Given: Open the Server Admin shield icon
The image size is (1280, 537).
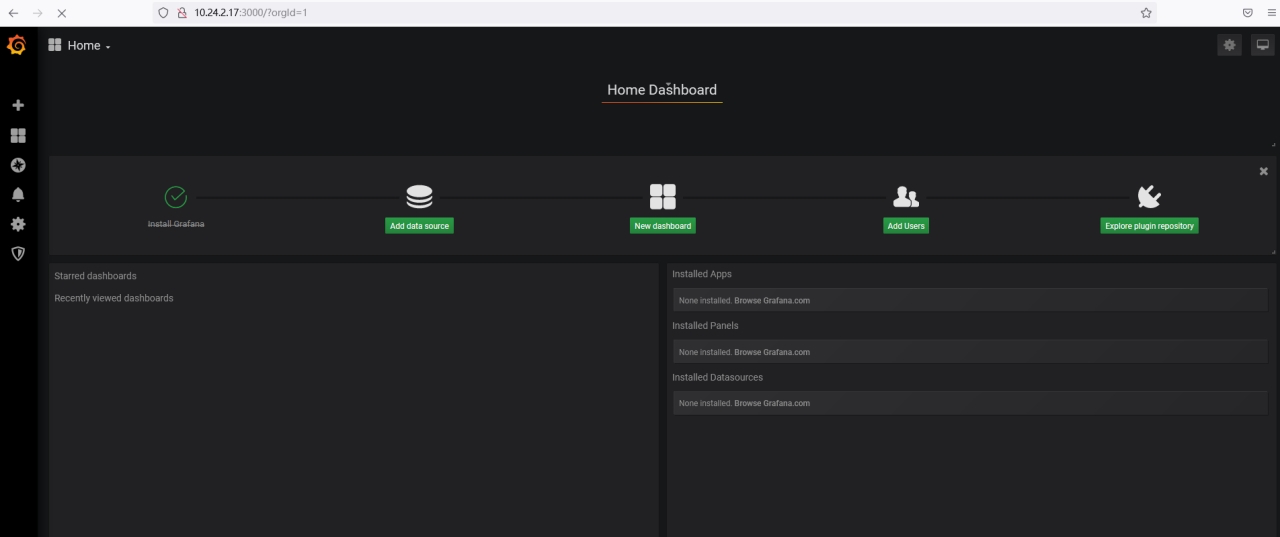Looking at the screenshot, I should (18, 254).
